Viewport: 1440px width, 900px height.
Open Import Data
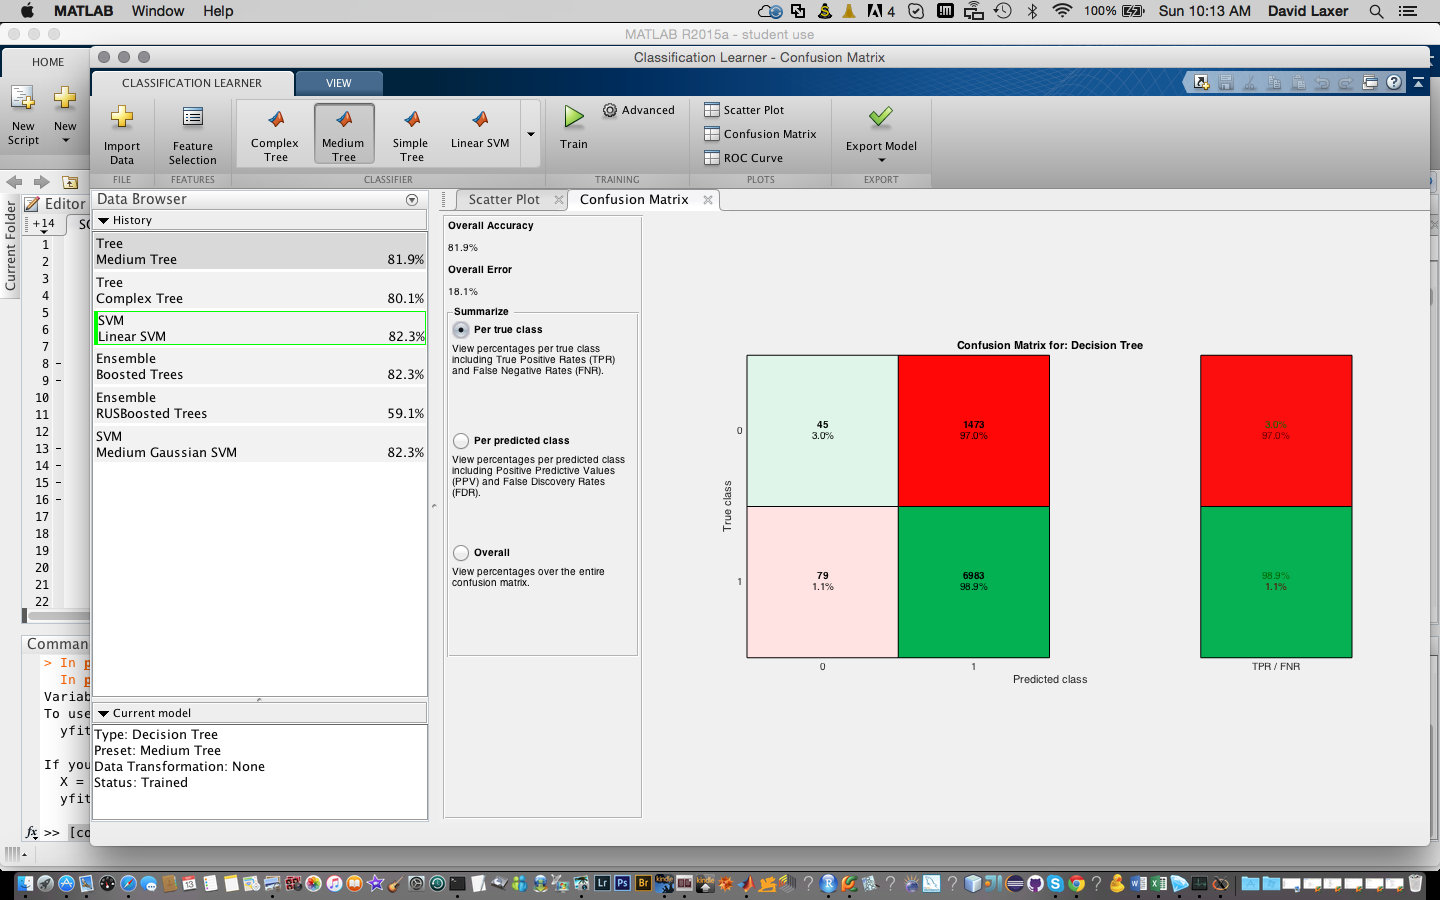pos(122,135)
